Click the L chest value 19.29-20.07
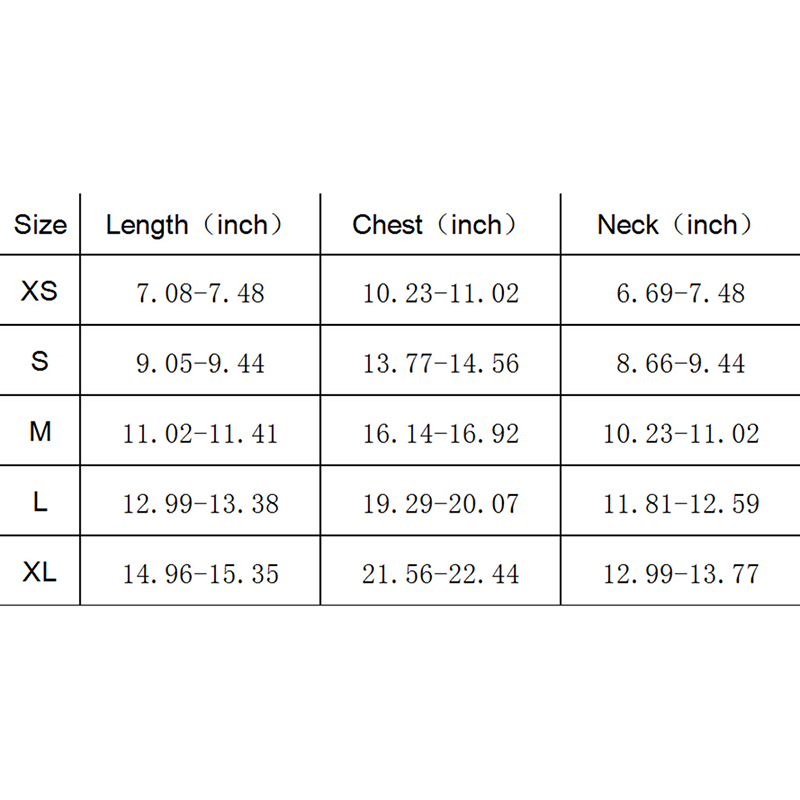The height and width of the screenshot is (800, 800). click(441, 504)
